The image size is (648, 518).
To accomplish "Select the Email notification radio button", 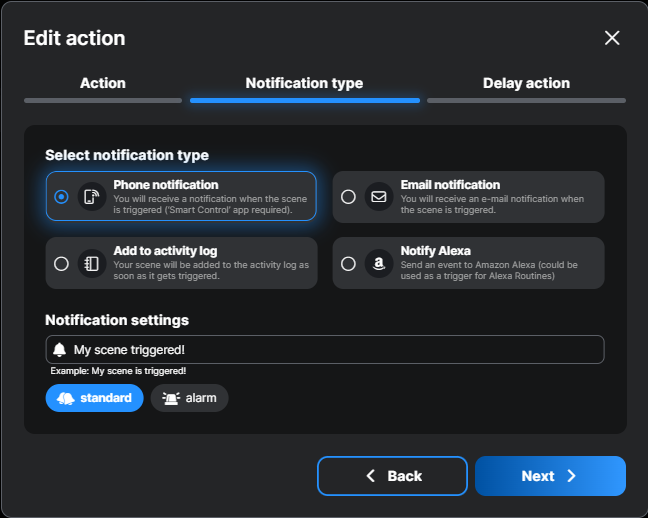I will click(x=348, y=197).
